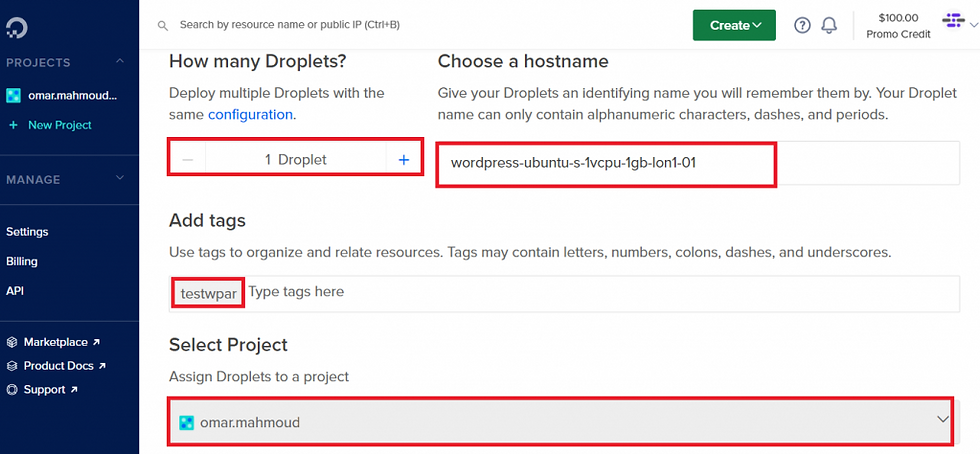The image size is (980, 454).
Task: Open Settings in the sidebar
Action: coord(27,231)
